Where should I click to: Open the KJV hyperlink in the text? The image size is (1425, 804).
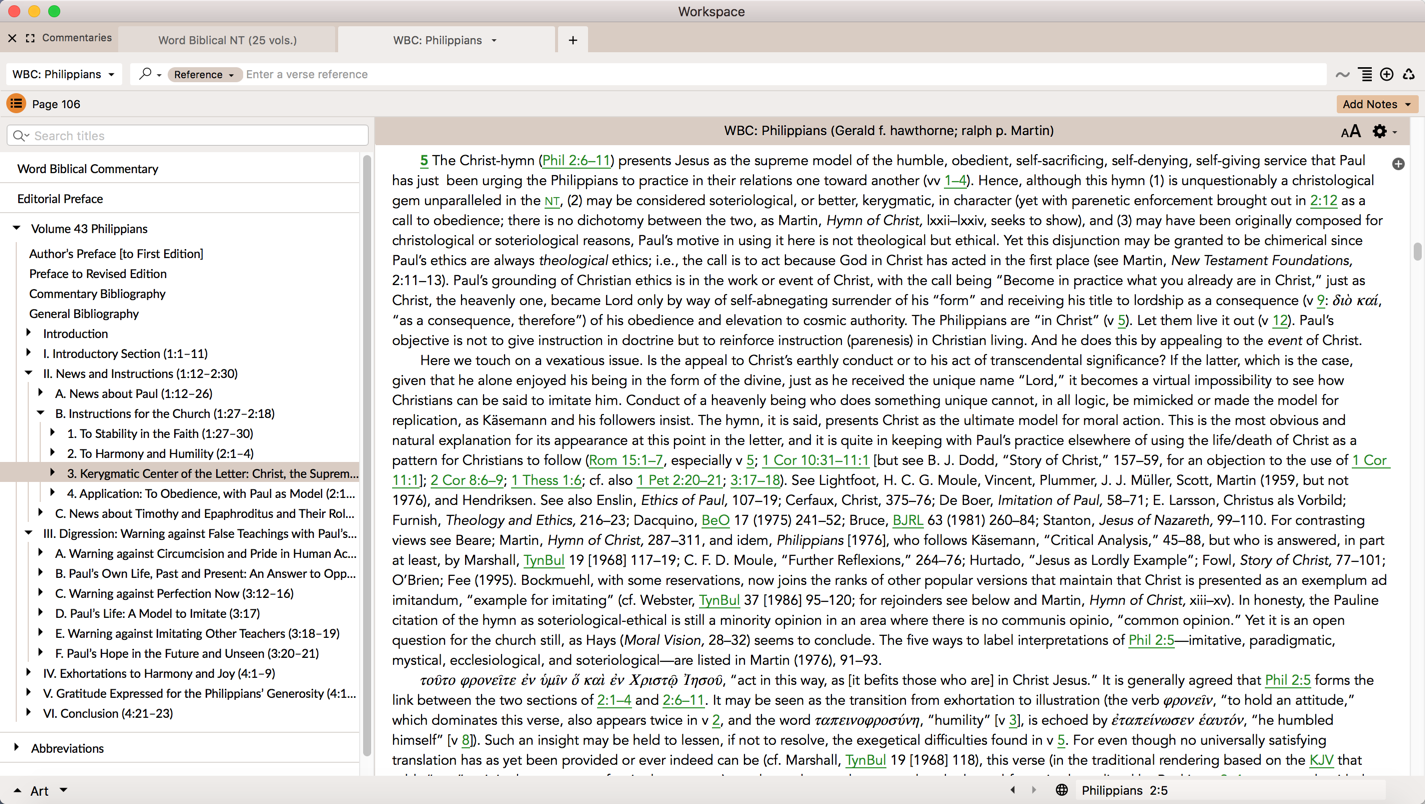1321,760
